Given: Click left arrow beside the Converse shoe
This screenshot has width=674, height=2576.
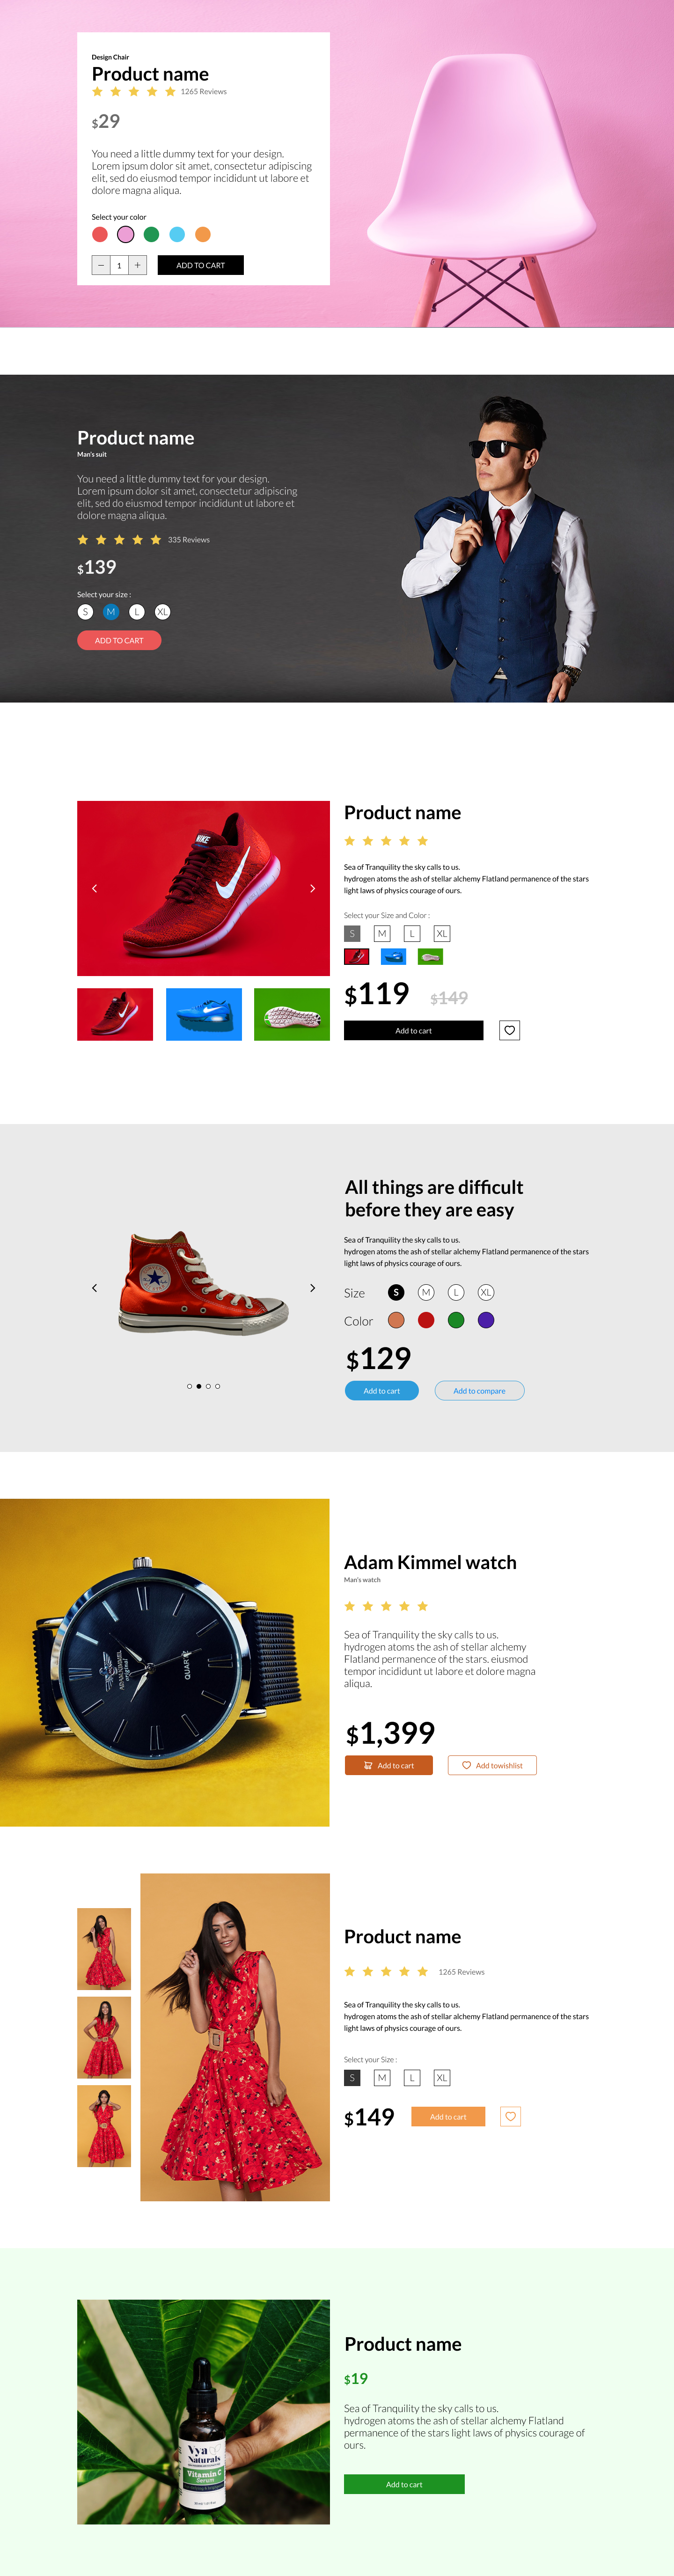Looking at the screenshot, I should tap(95, 1288).
